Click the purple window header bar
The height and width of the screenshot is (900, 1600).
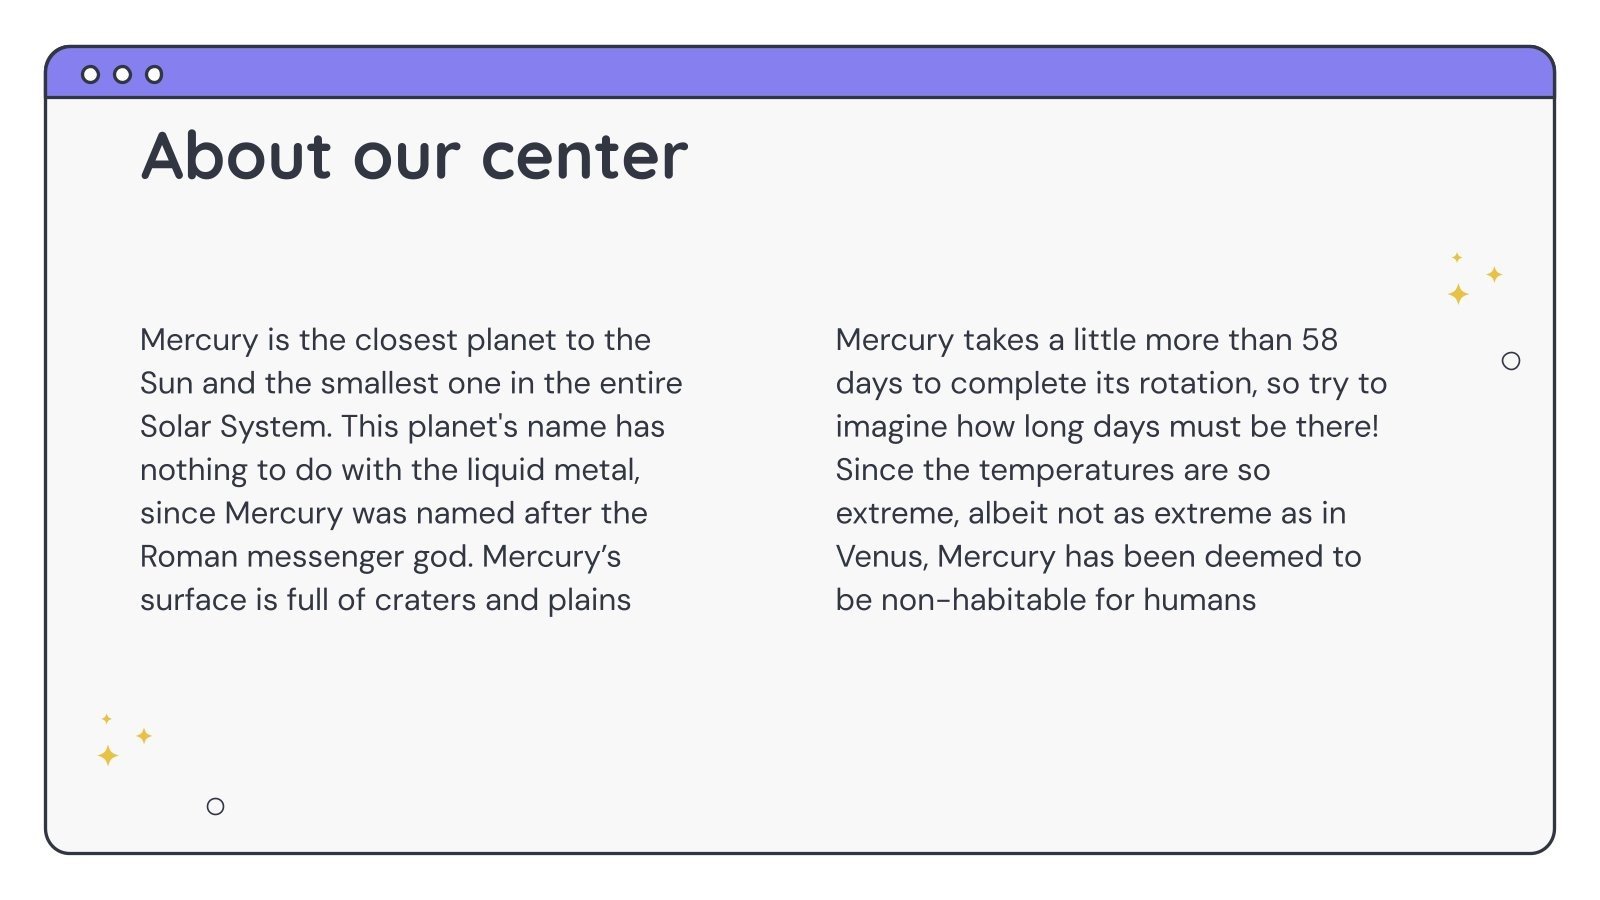[800, 74]
